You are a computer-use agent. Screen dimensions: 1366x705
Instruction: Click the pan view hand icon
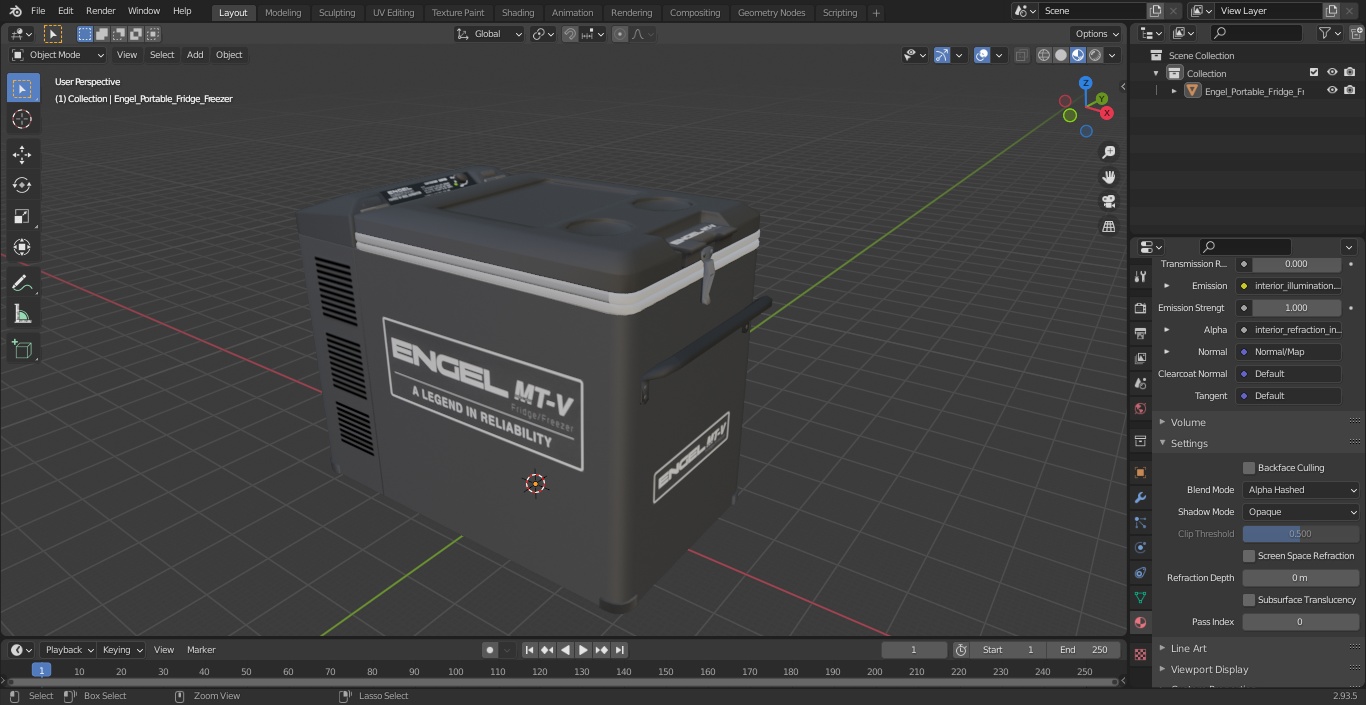click(x=1108, y=177)
